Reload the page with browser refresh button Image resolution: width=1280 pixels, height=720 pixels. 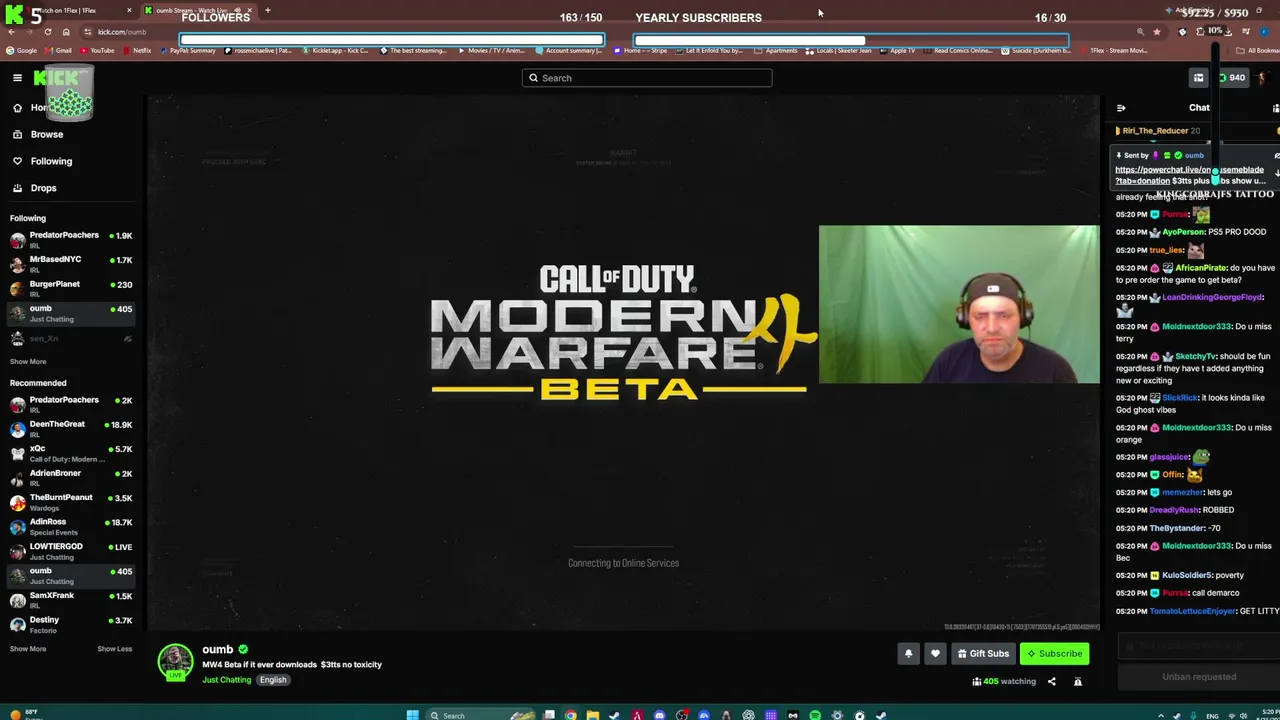(47, 32)
